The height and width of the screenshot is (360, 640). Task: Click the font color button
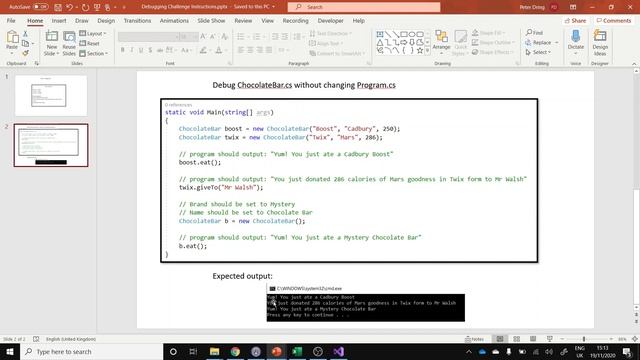tap(219, 50)
